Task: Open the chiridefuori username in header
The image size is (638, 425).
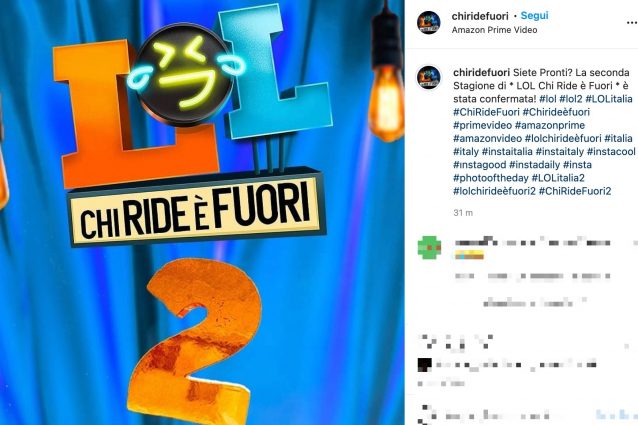Action: 480,16
